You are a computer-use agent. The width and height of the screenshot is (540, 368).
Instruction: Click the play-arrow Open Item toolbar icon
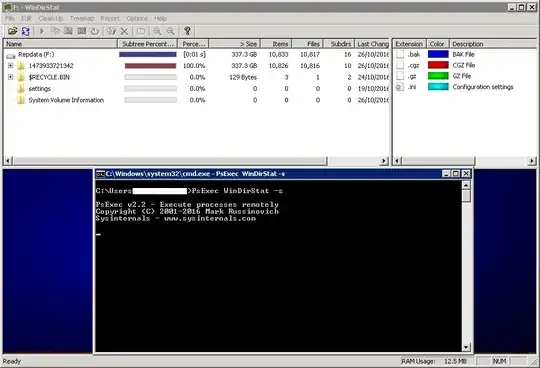pos(42,31)
